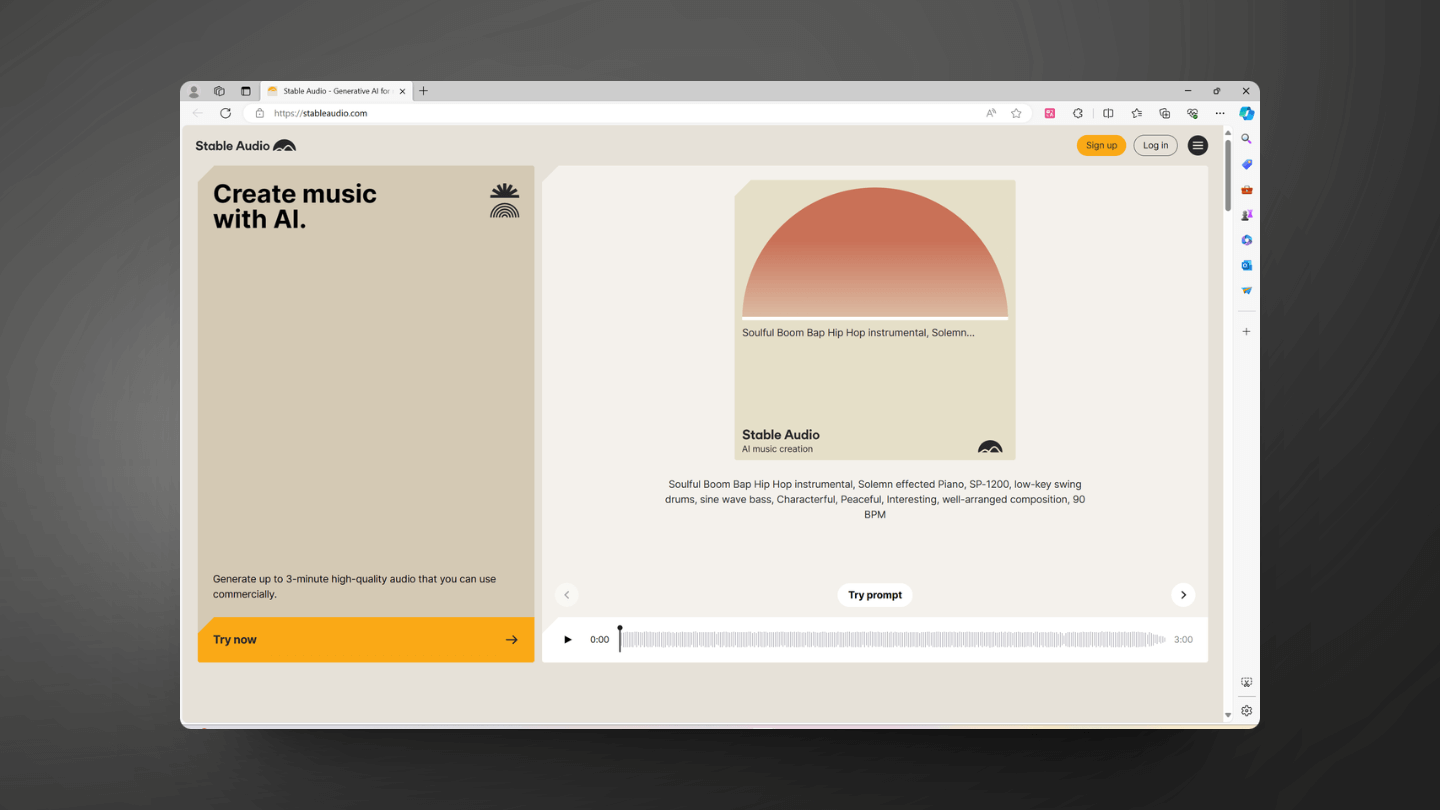The image size is (1440, 810).
Task: Open the tab actions menu icon
Action: pyautogui.click(x=245, y=91)
